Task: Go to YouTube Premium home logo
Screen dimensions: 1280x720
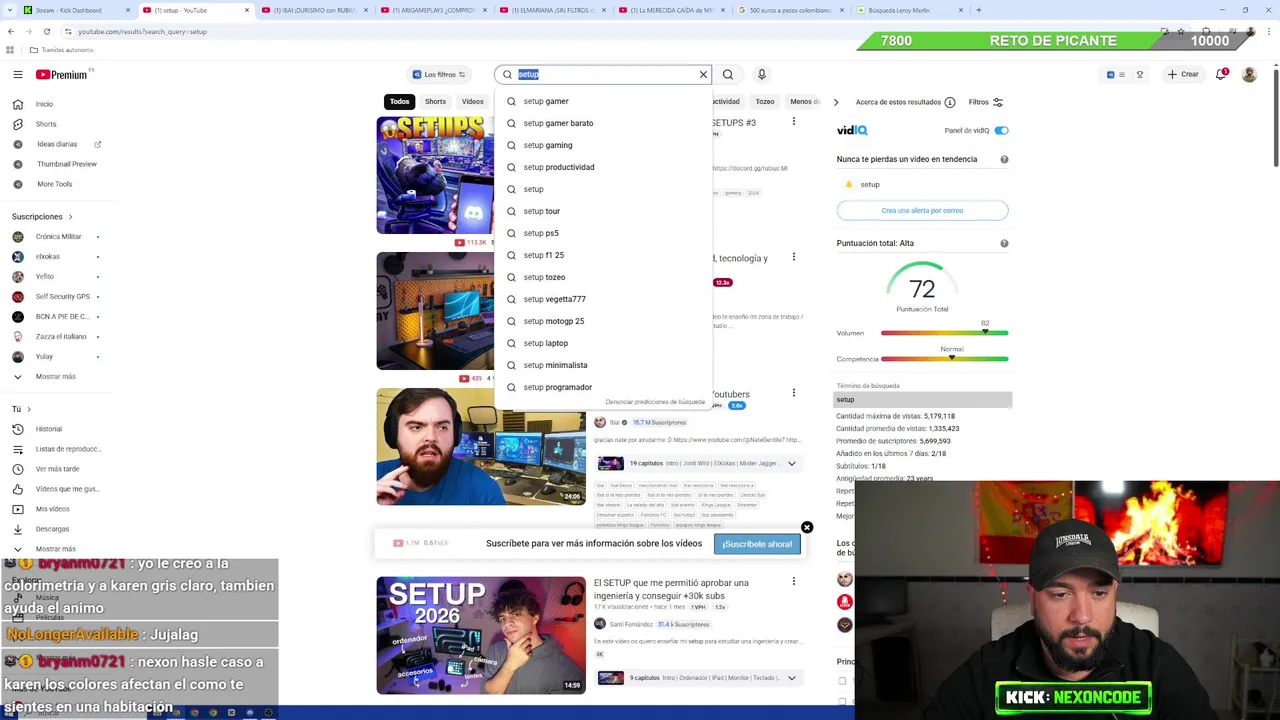Action: click(63, 74)
